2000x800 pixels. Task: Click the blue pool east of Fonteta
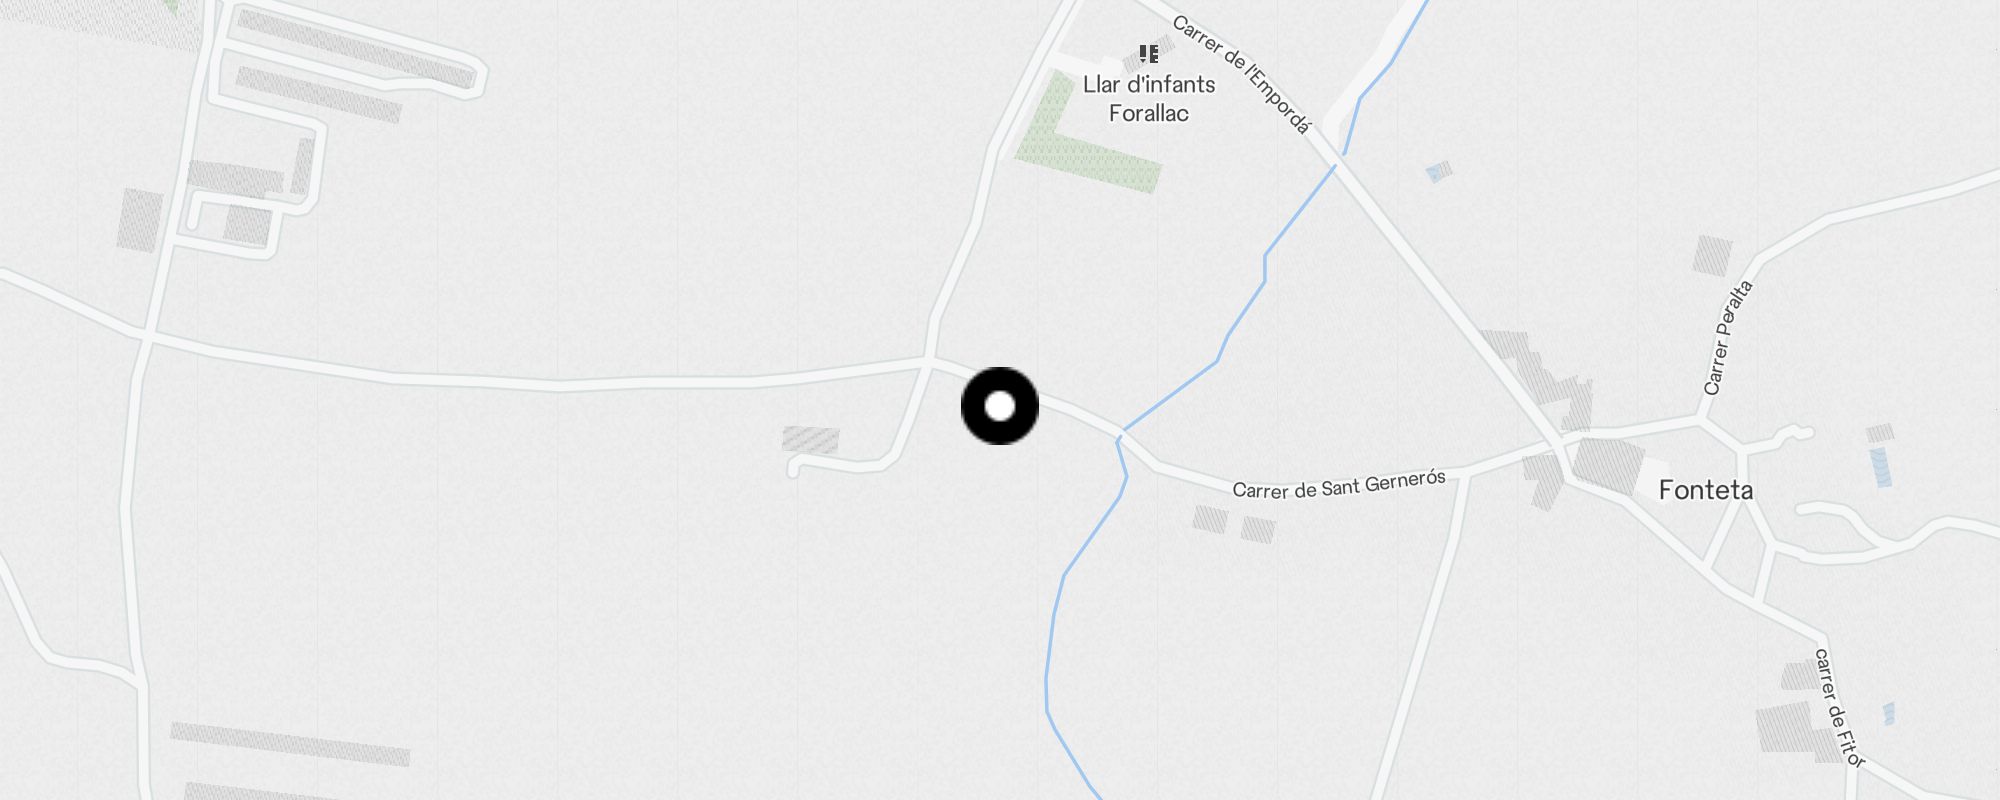[1881, 466]
